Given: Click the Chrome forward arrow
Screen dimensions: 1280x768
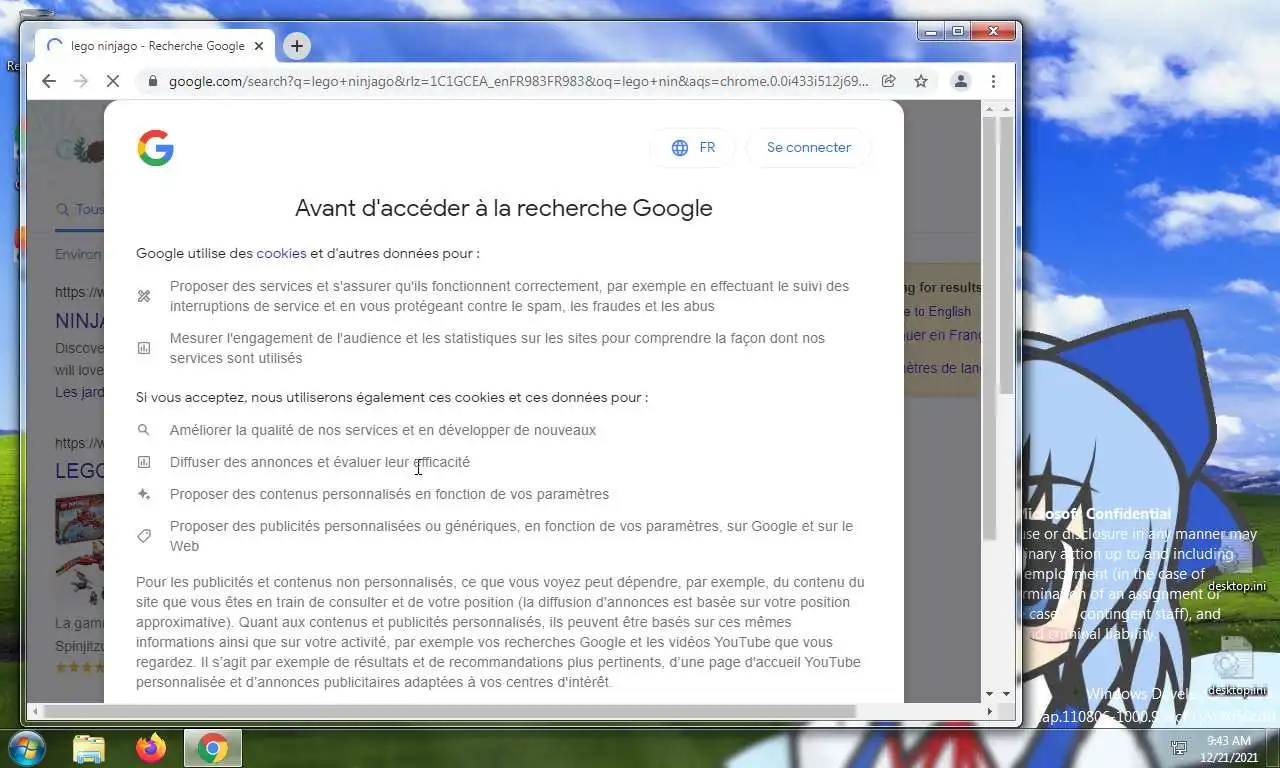Looking at the screenshot, I should tap(81, 81).
